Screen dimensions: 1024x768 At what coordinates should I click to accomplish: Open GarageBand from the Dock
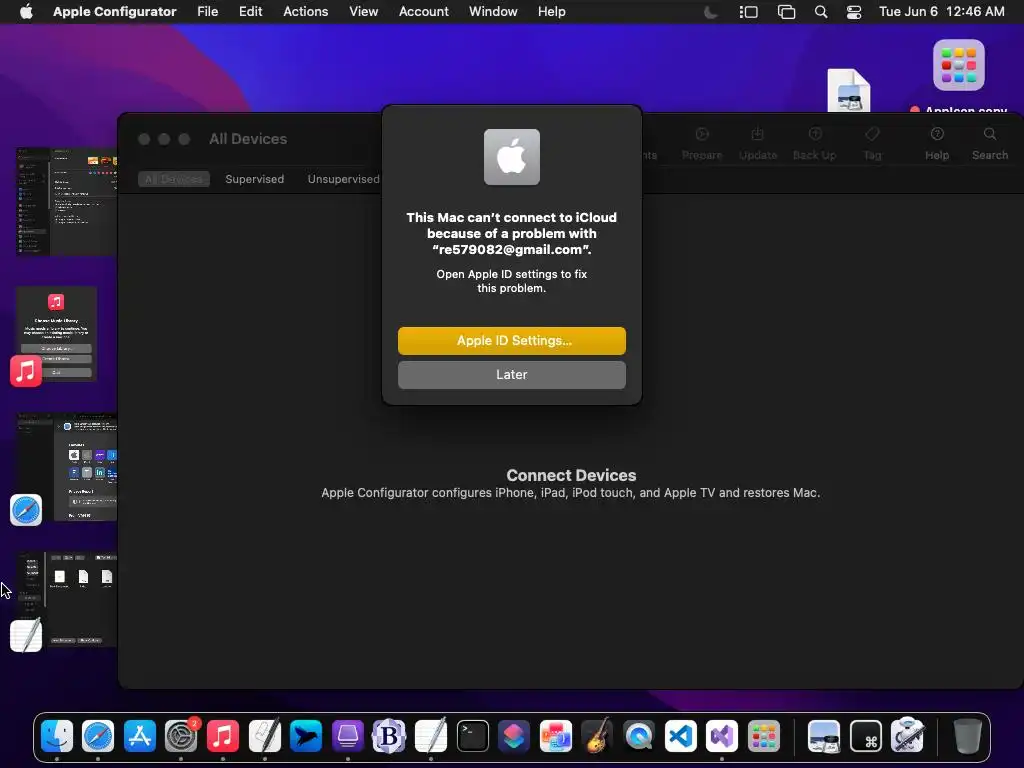coord(597,737)
